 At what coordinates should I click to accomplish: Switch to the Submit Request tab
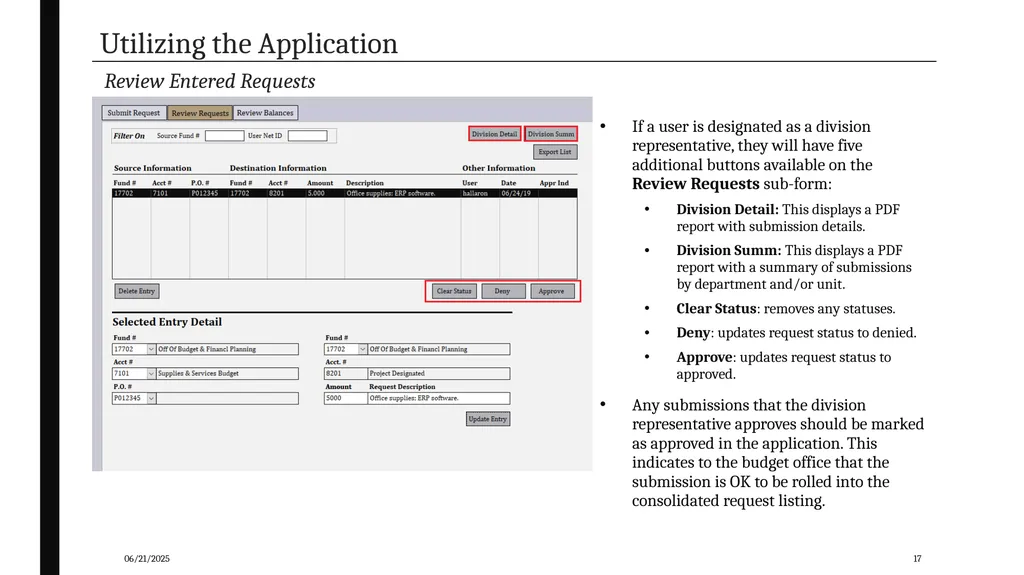(134, 113)
